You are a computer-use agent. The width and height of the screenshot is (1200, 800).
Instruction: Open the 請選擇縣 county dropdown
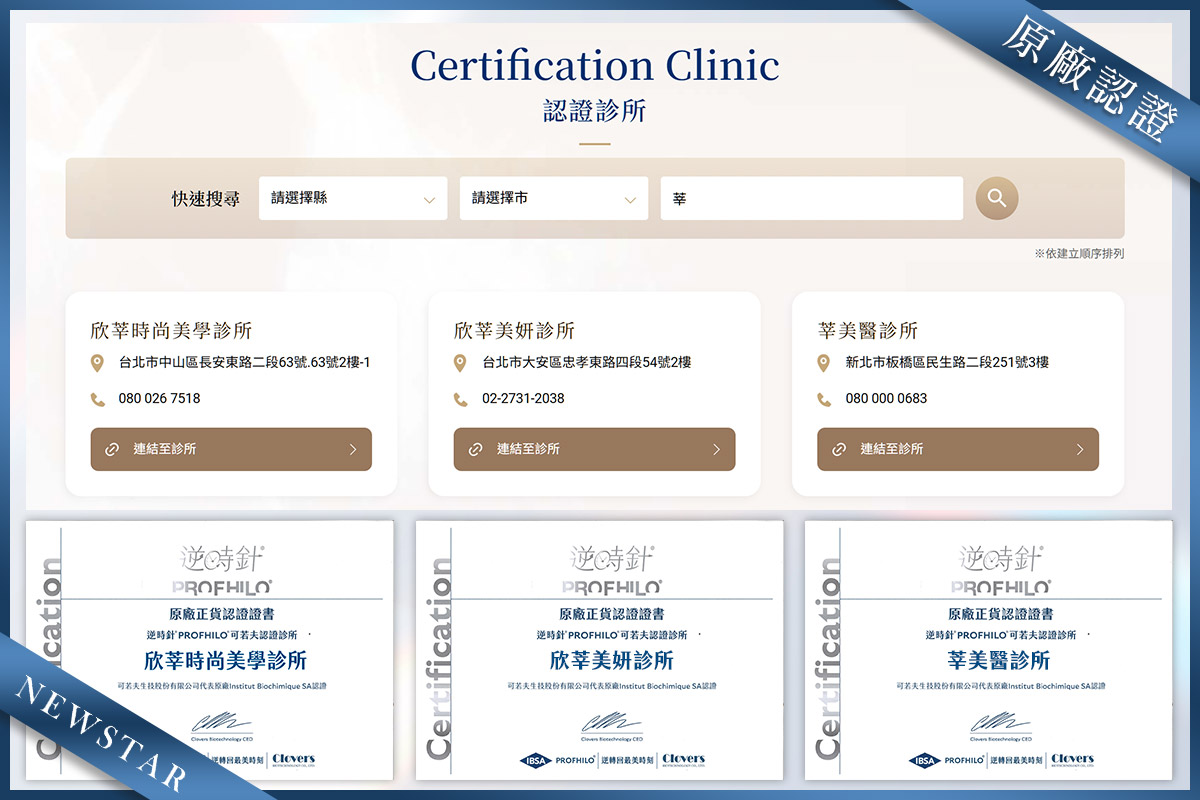point(352,199)
